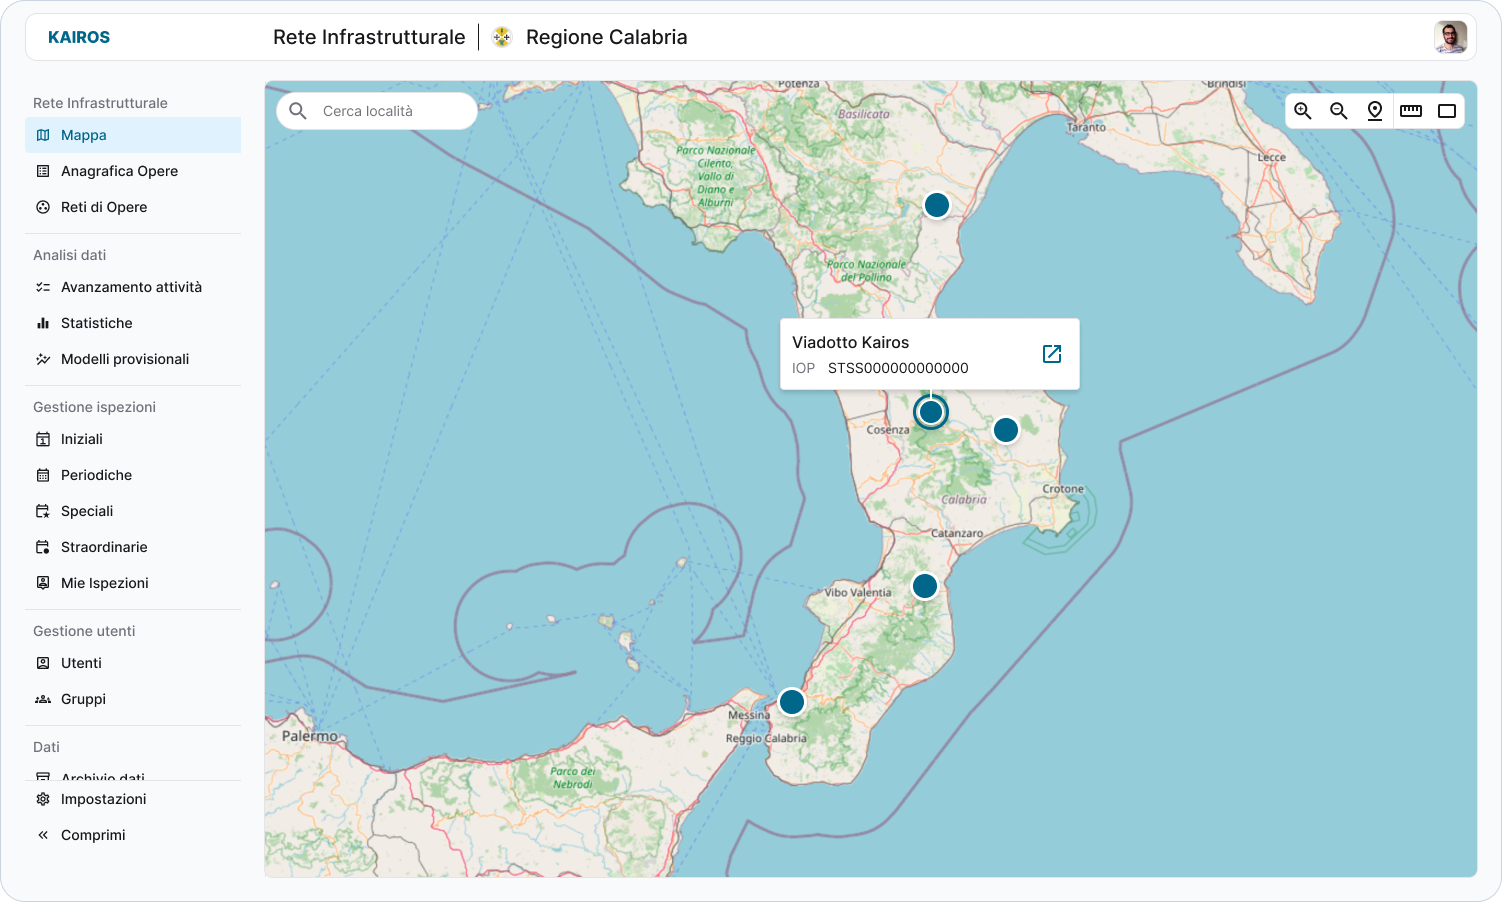The height and width of the screenshot is (902, 1502).
Task: Open Statistiche page
Action: pos(133,323)
